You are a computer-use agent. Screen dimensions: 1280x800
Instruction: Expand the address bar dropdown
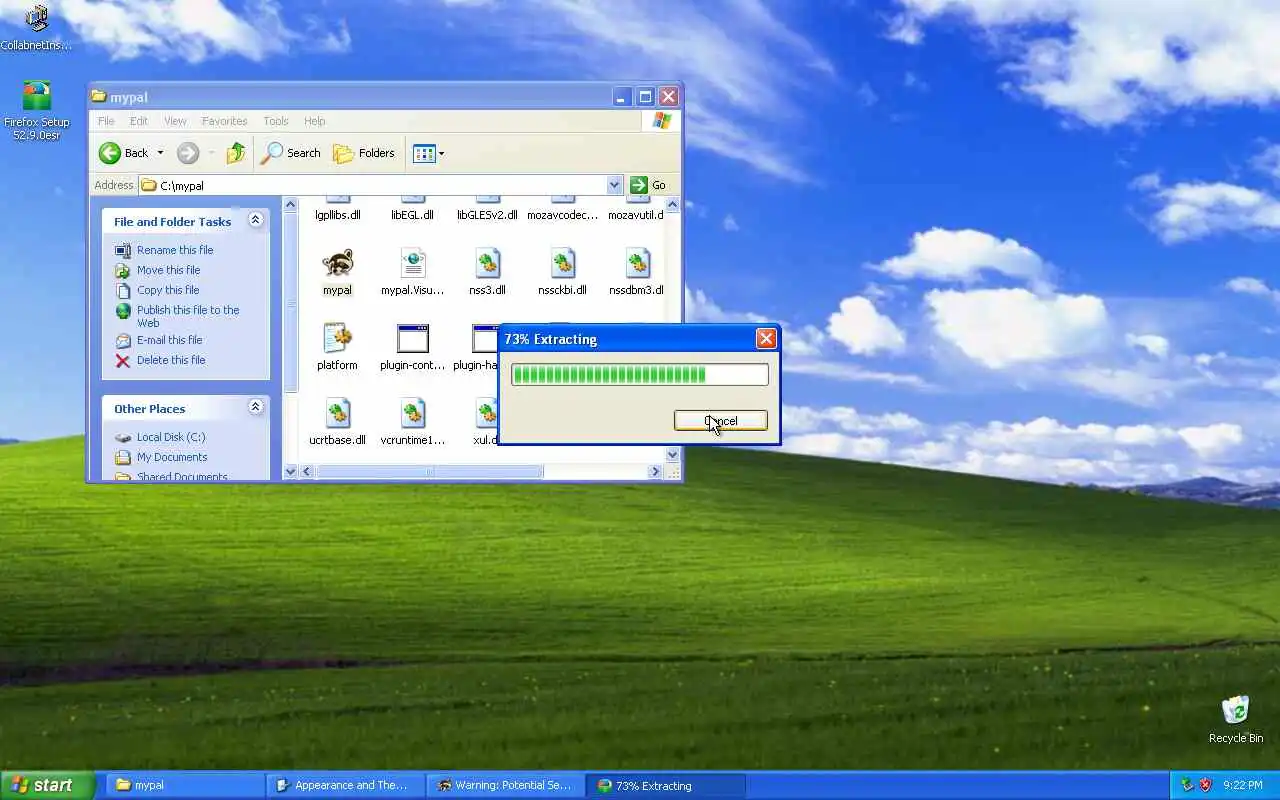[x=614, y=185]
